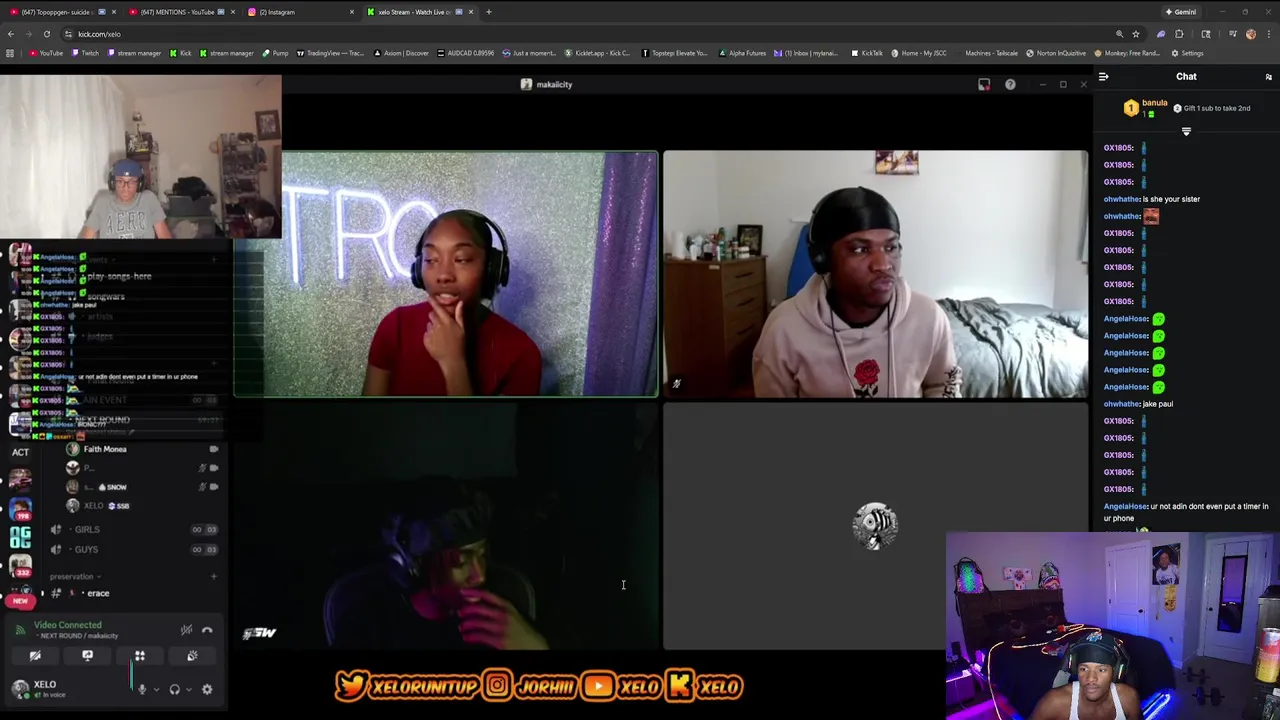Deafen Discord headphone audio

click(x=174, y=689)
